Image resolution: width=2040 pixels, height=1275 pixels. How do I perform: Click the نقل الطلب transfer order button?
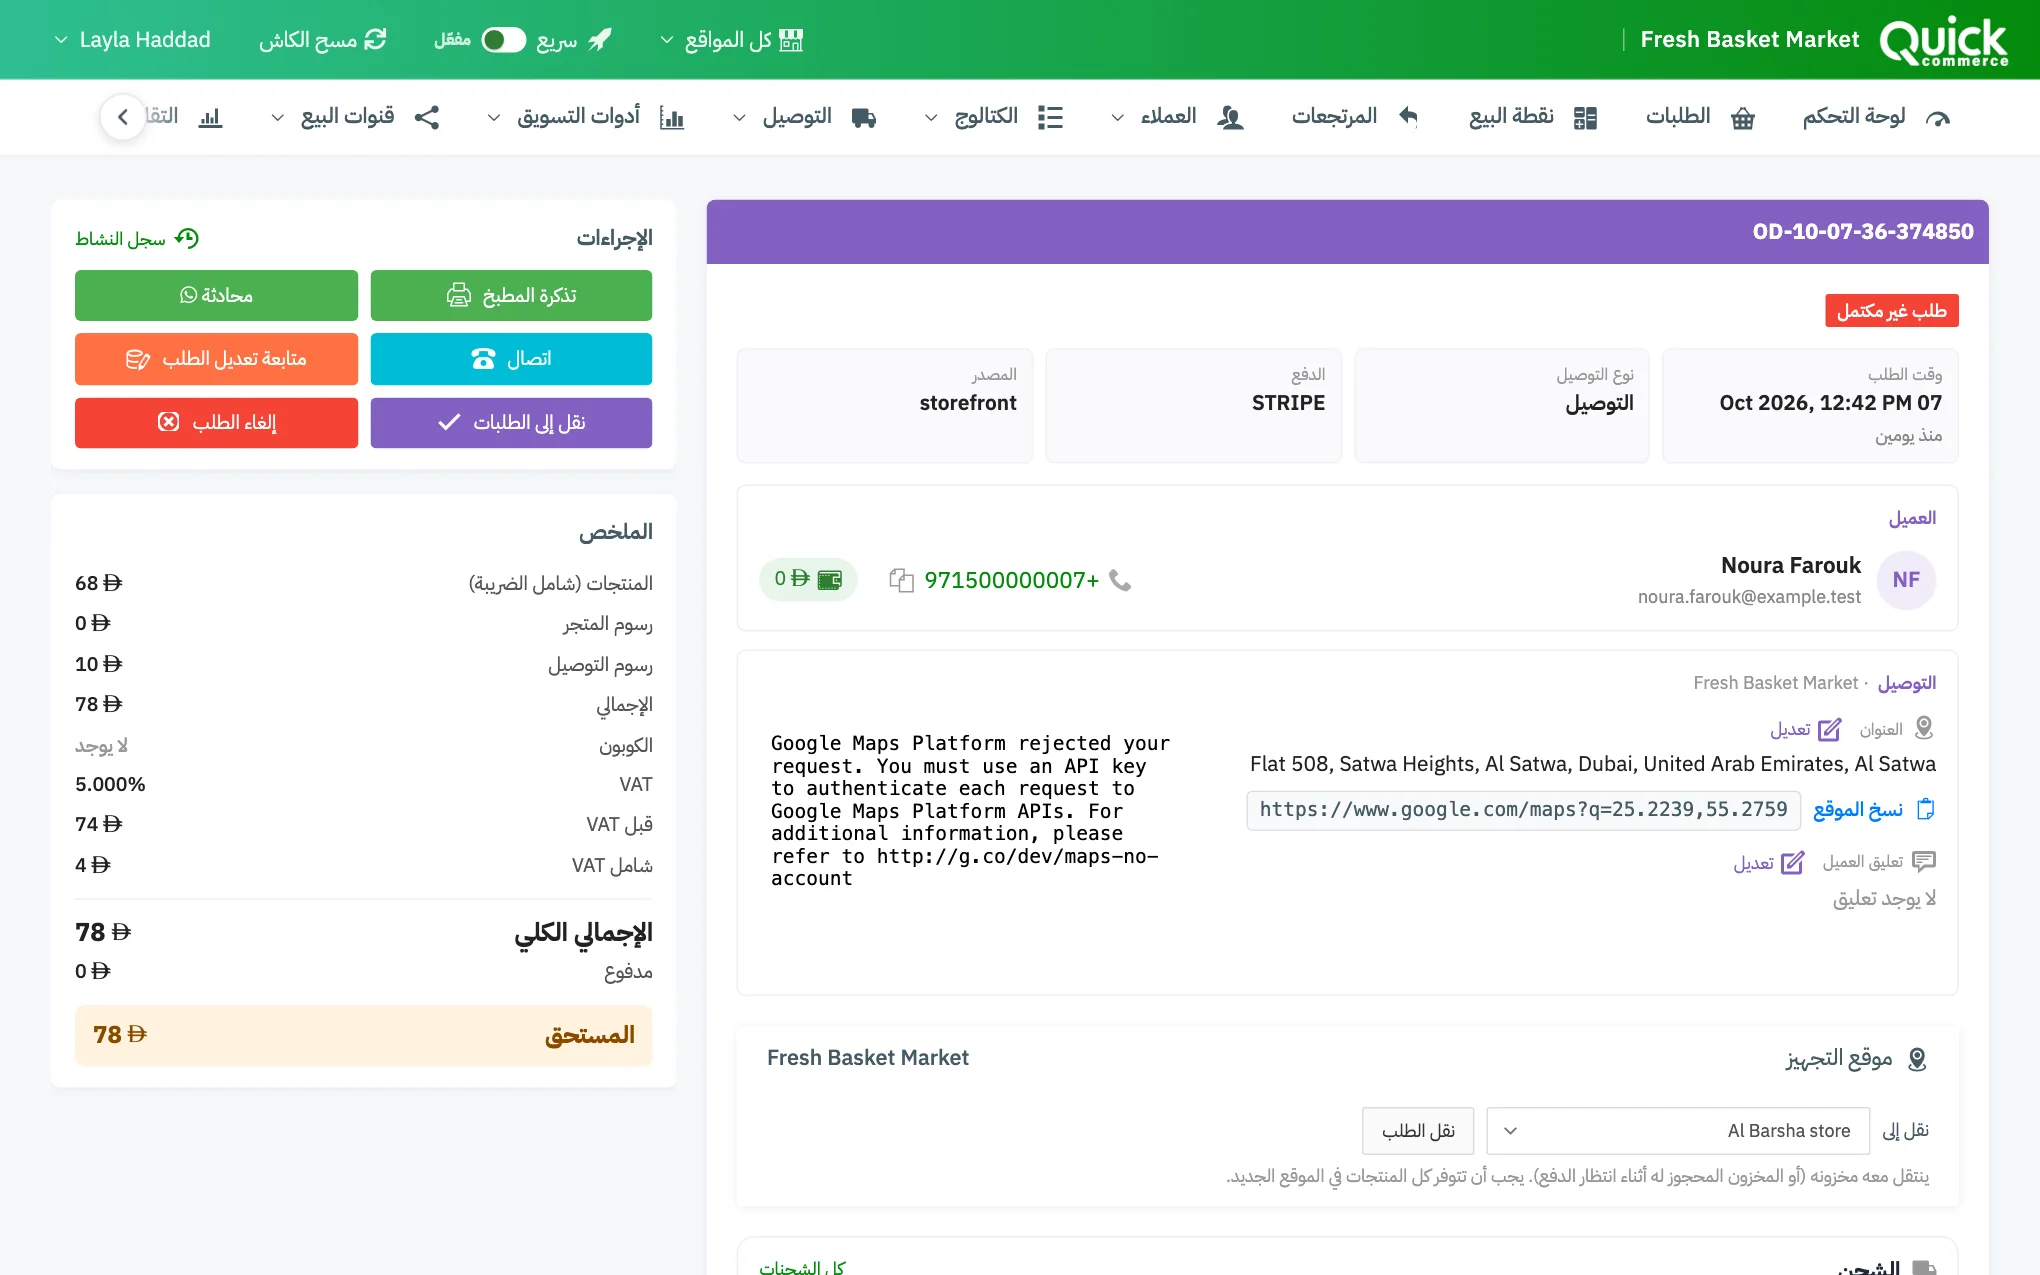tap(1418, 1131)
